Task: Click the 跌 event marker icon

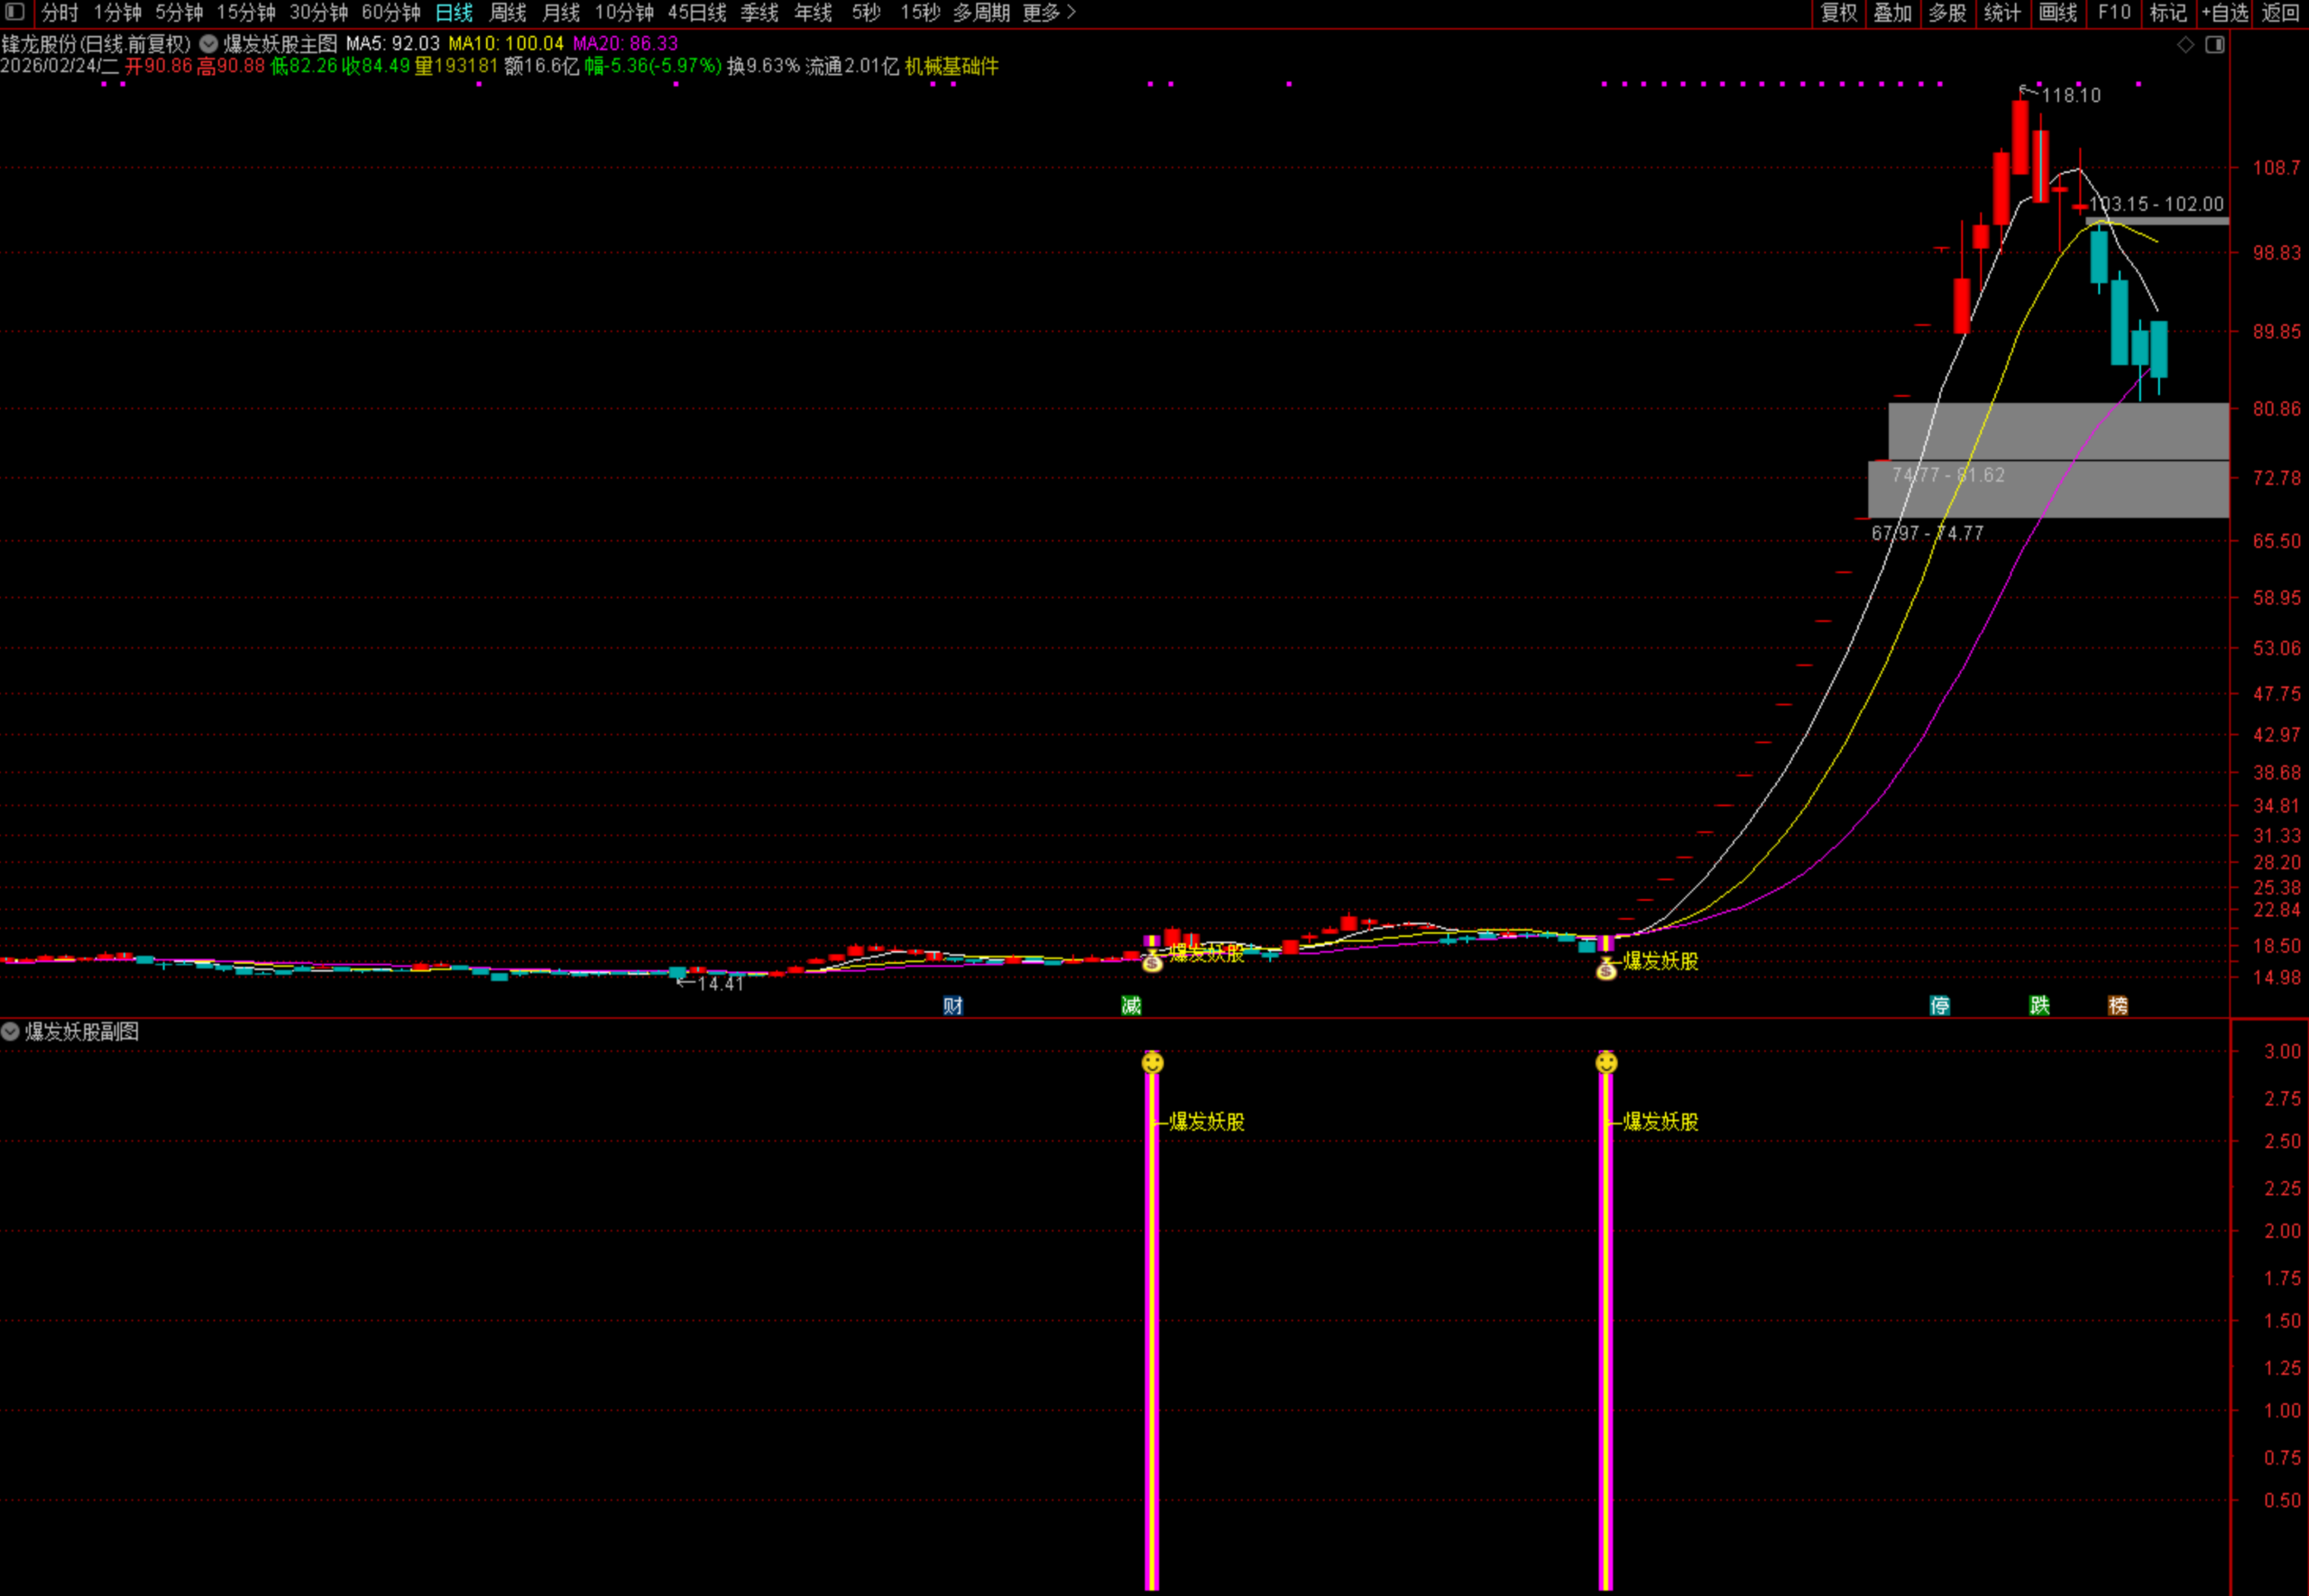Action: coord(2039,1005)
